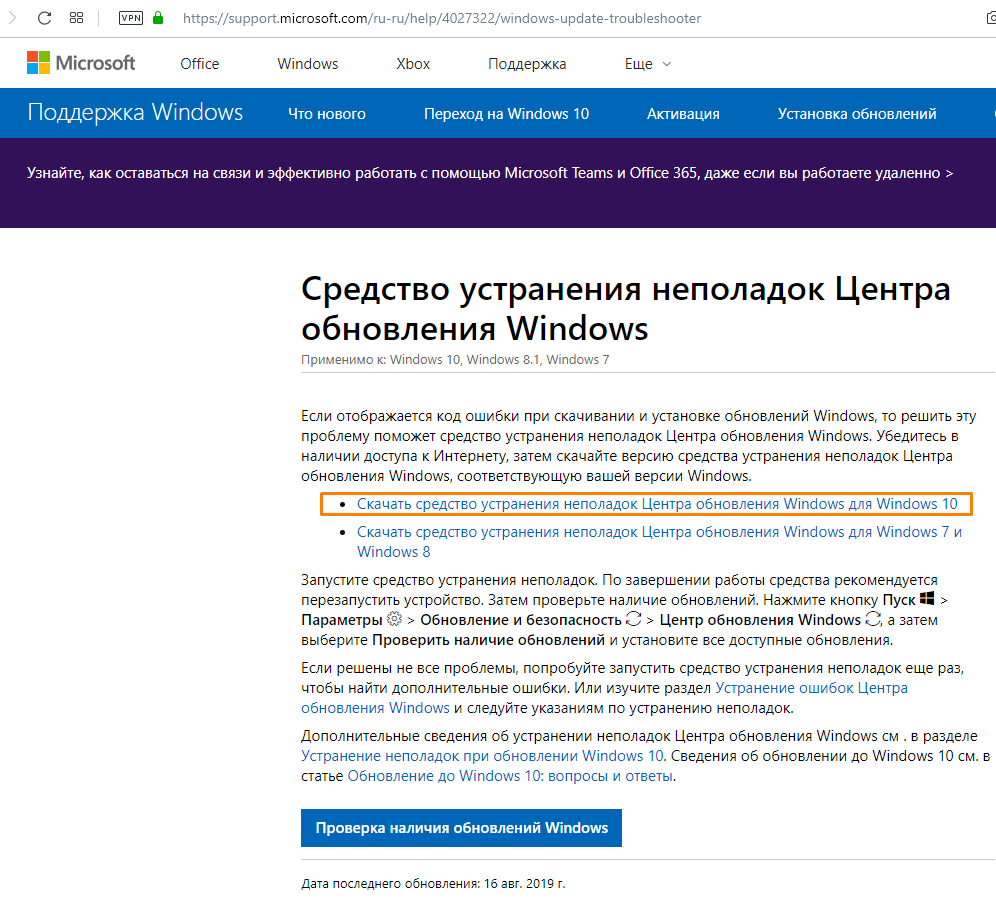The height and width of the screenshot is (904, 996).
Task: Click the Применимо к: Windows 10 text line
Action: 455,360
